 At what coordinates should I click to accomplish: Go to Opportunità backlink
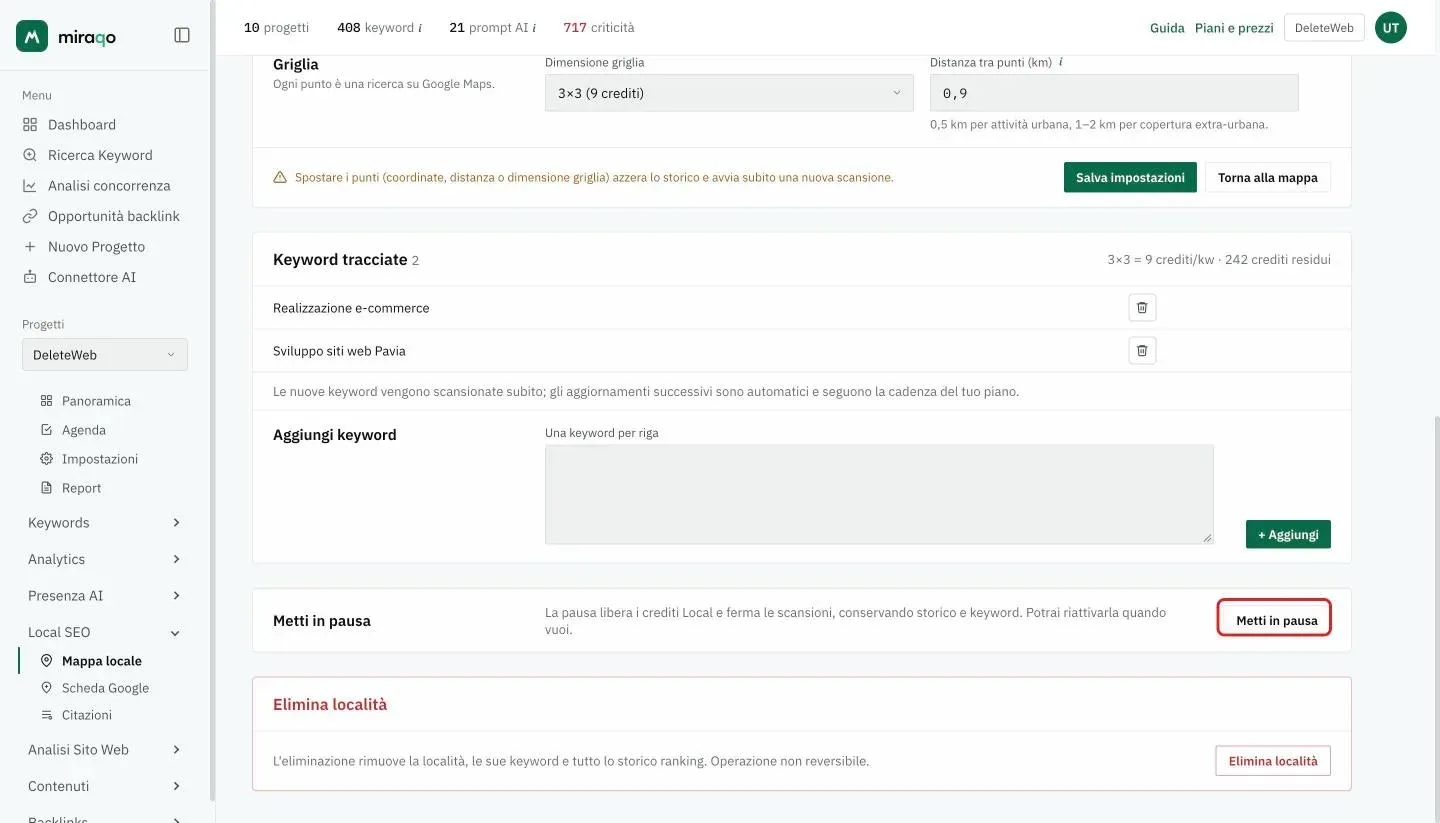pos(113,216)
